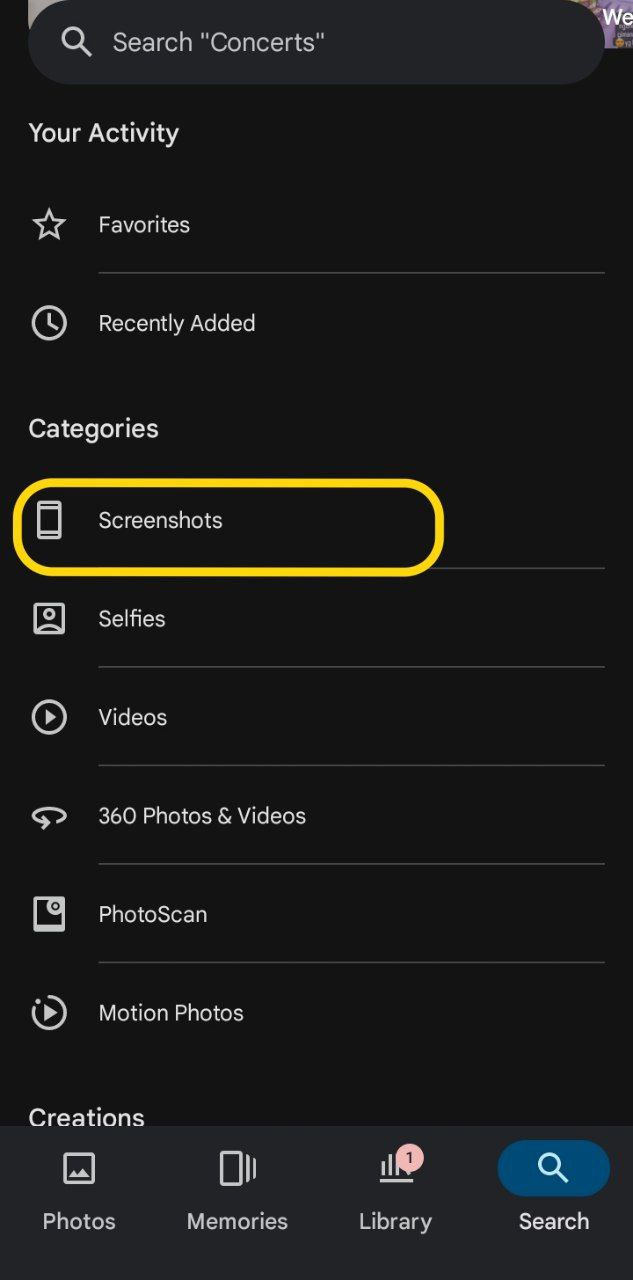633x1280 pixels.
Task: Tap the PhotoScan icon
Action: pyautogui.click(x=49, y=914)
